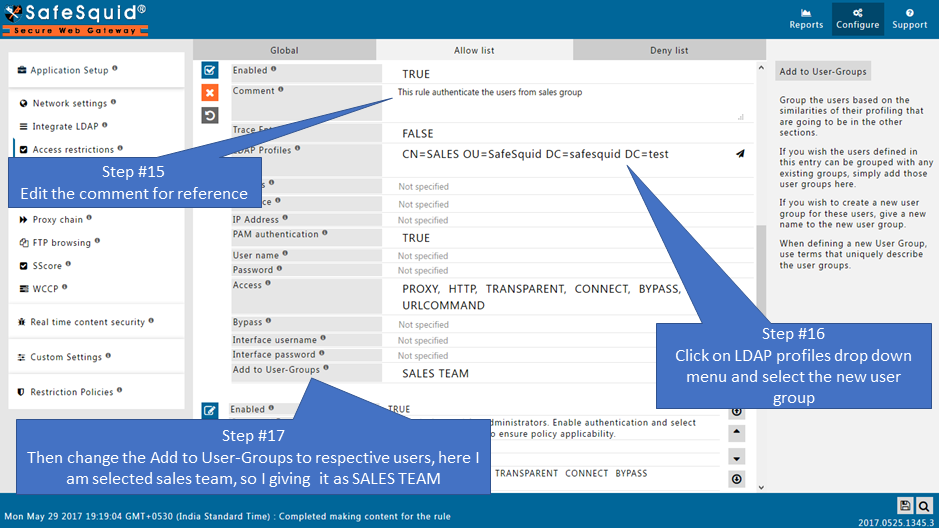Reset the rule with the undo icon

click(210, 115)
